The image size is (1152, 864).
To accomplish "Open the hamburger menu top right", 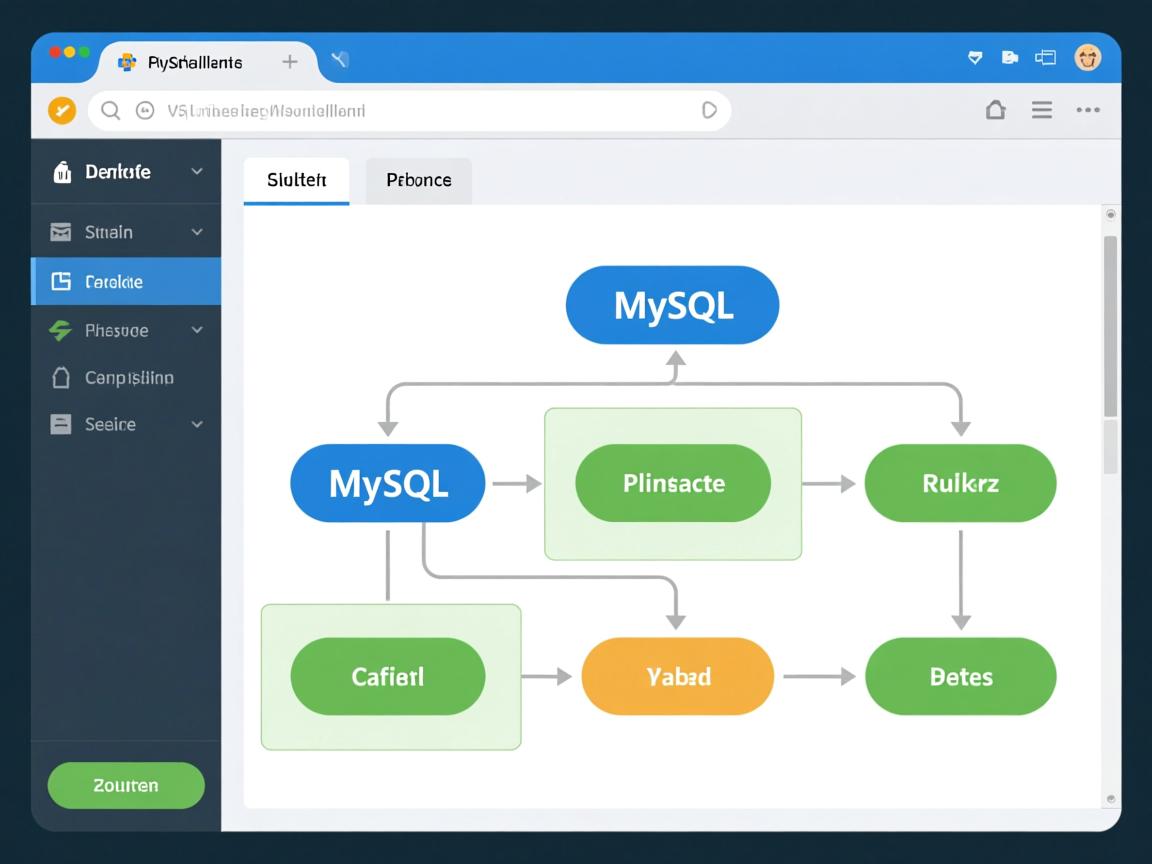I will (x=1042, y=110).
